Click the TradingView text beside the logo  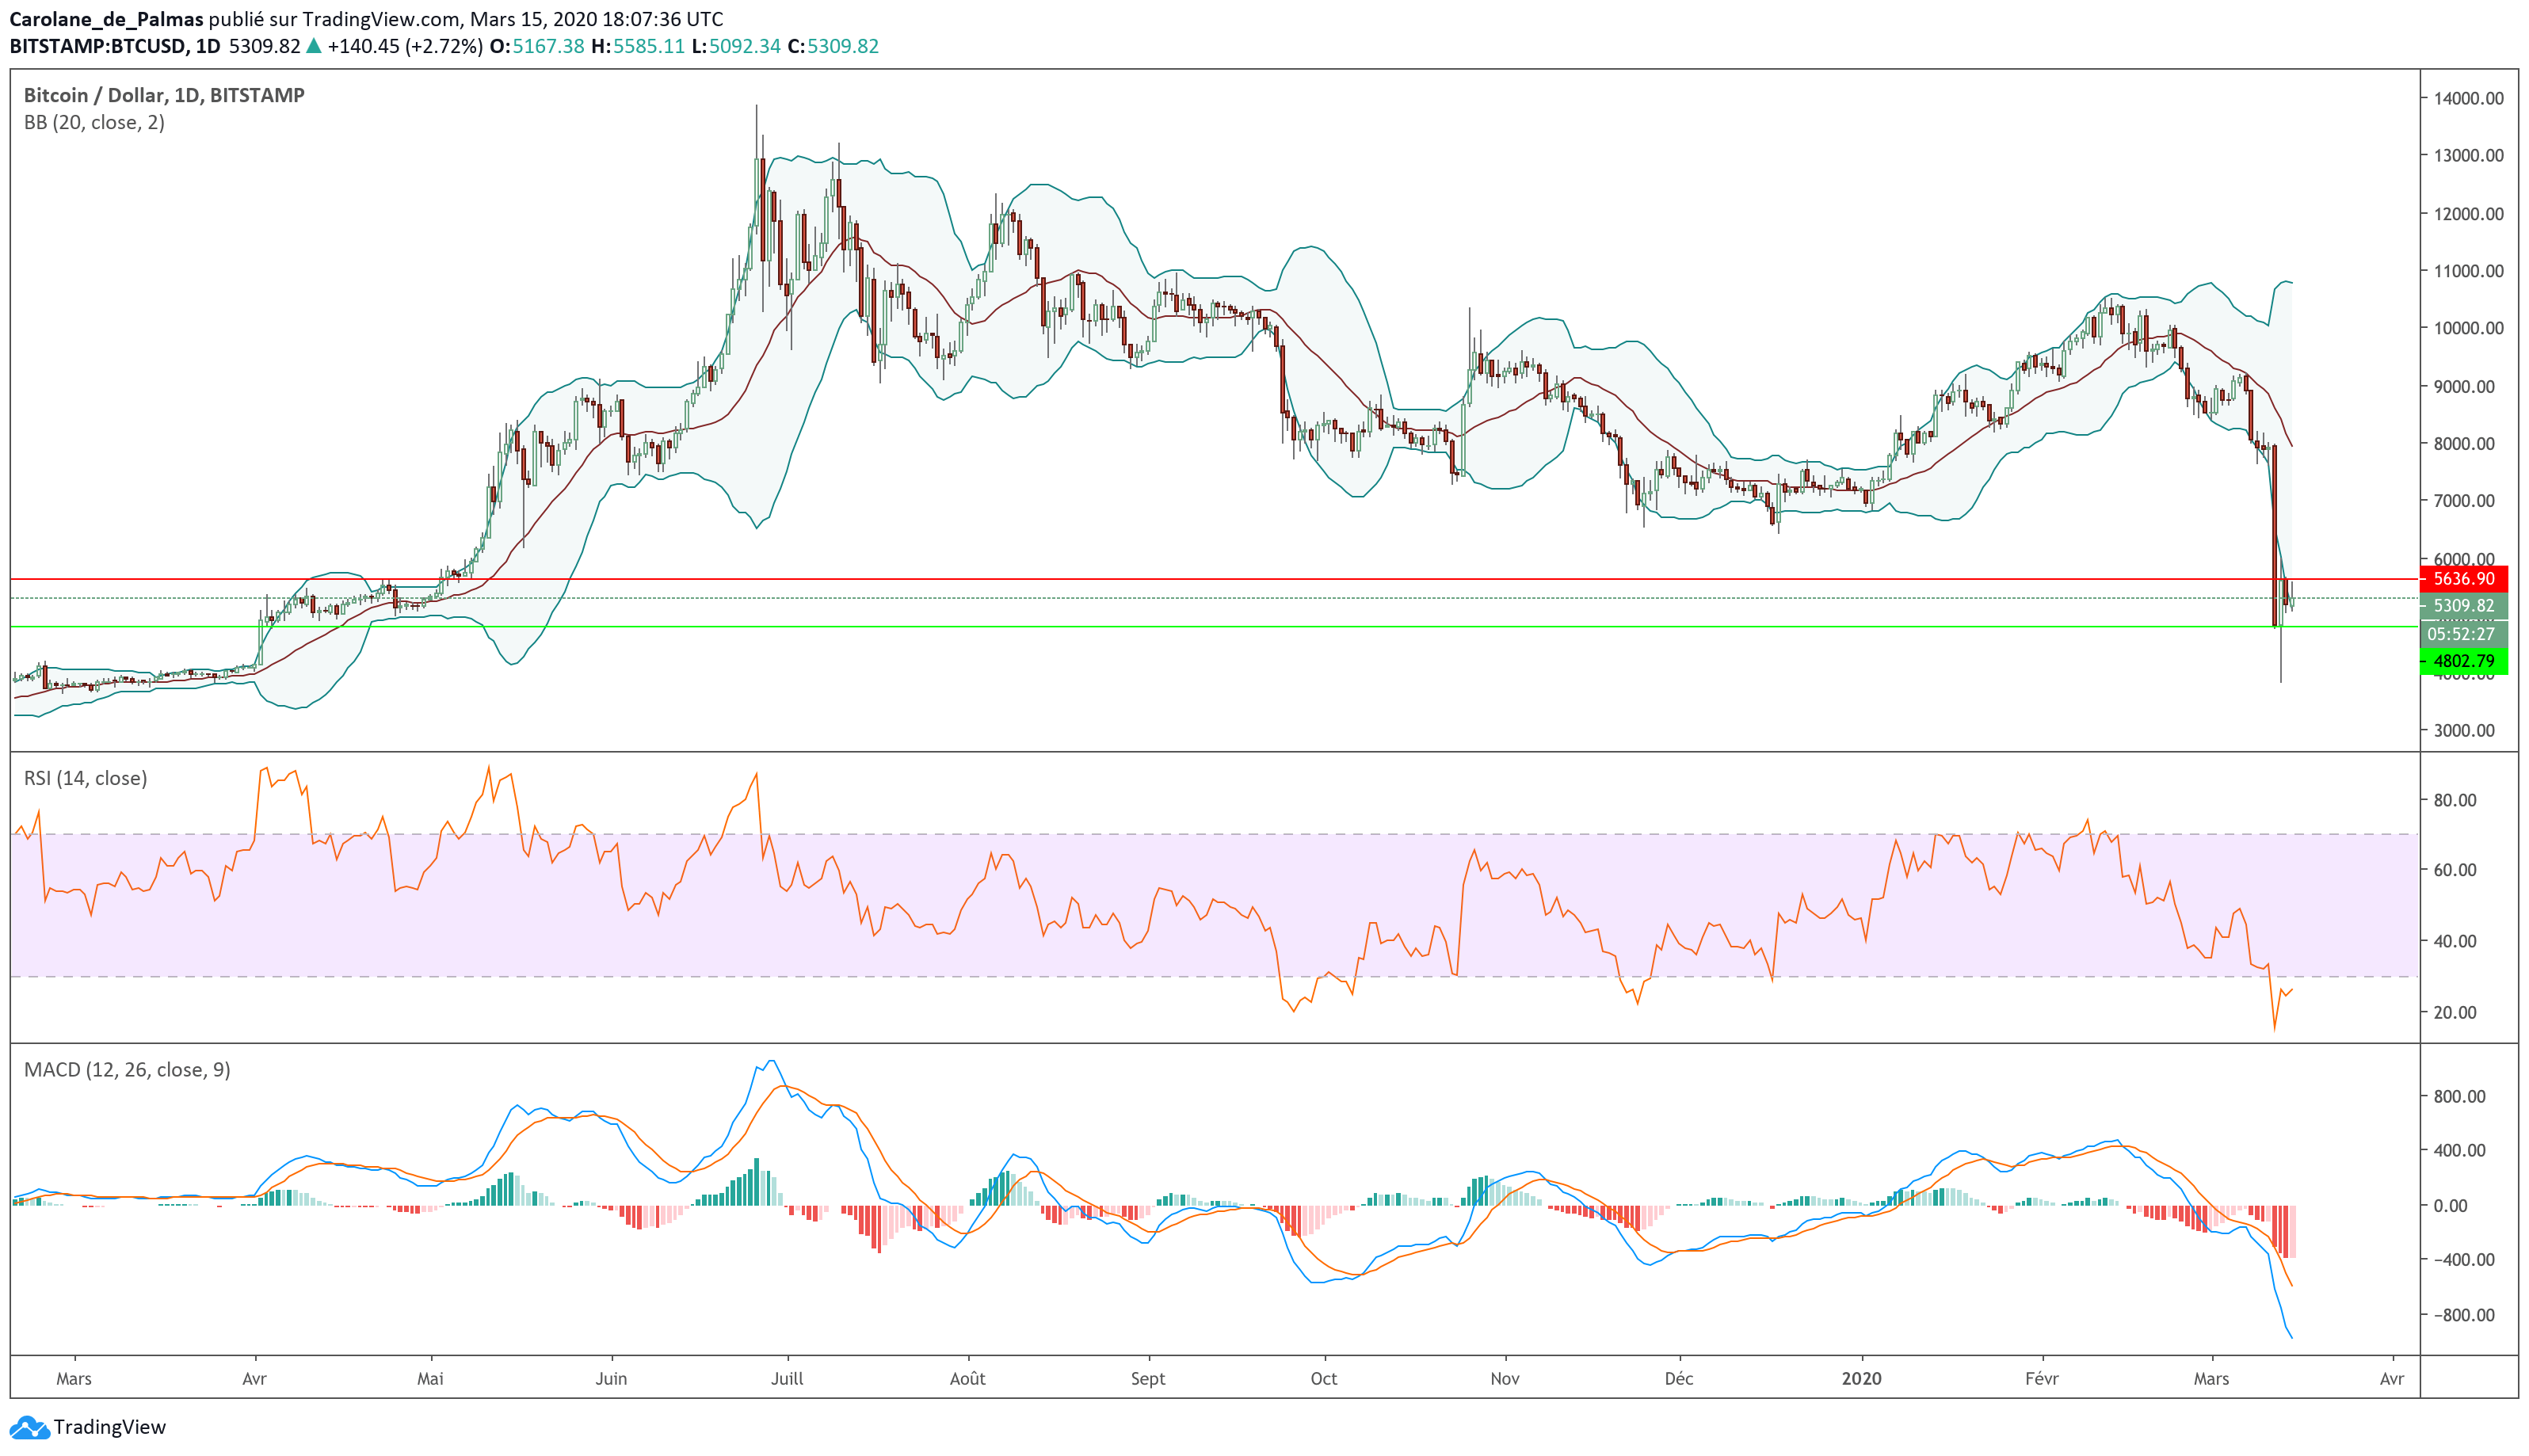coord(110,1427)
